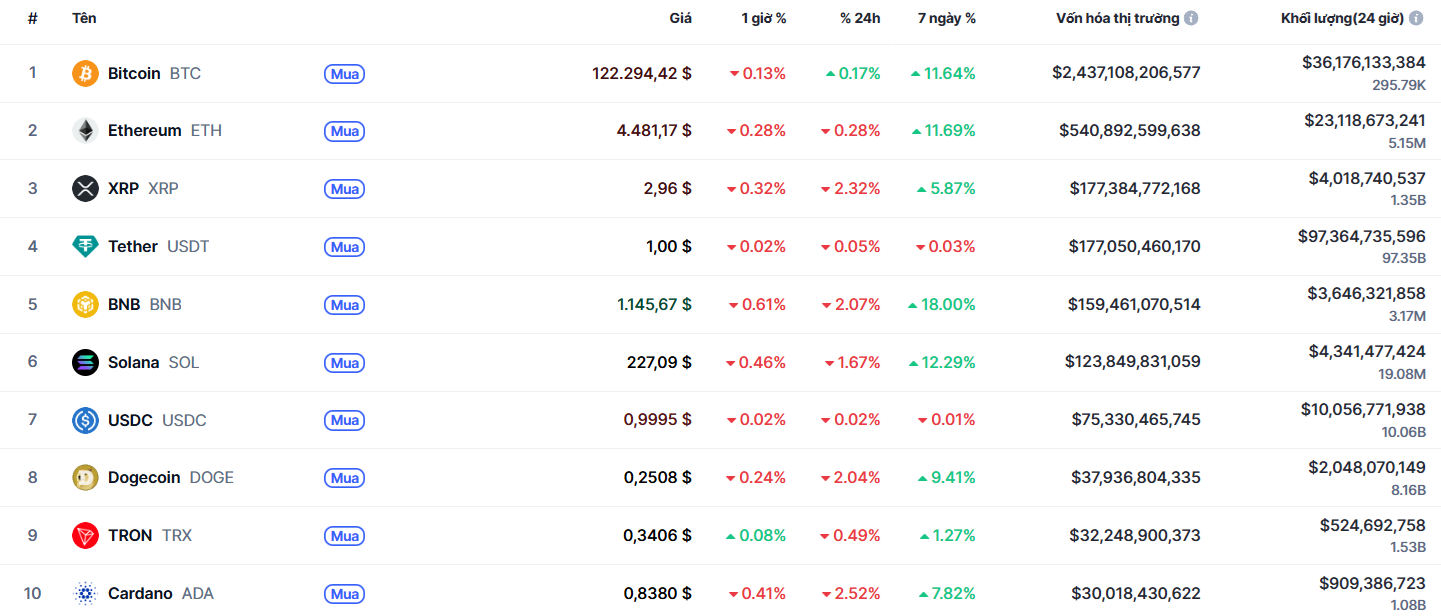Open info tooltip for Vốn hóa thị trường
The image size is (1441, 616).
(x=1191, y=18)
